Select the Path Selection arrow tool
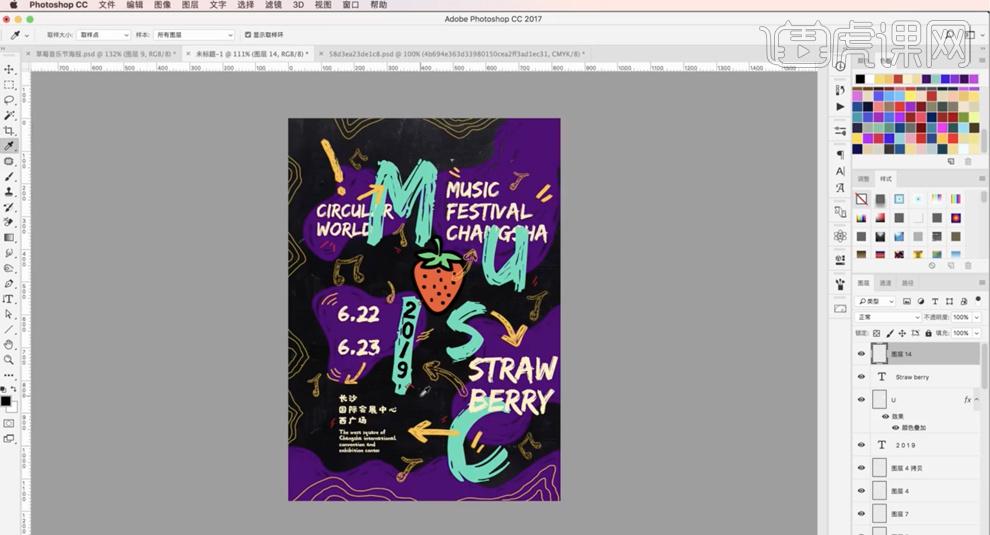 click(x=9, y=314)
